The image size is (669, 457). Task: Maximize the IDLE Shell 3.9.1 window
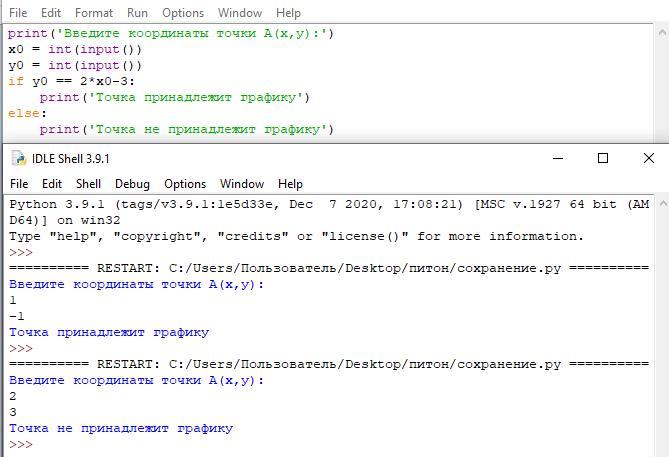pos(603,158)
